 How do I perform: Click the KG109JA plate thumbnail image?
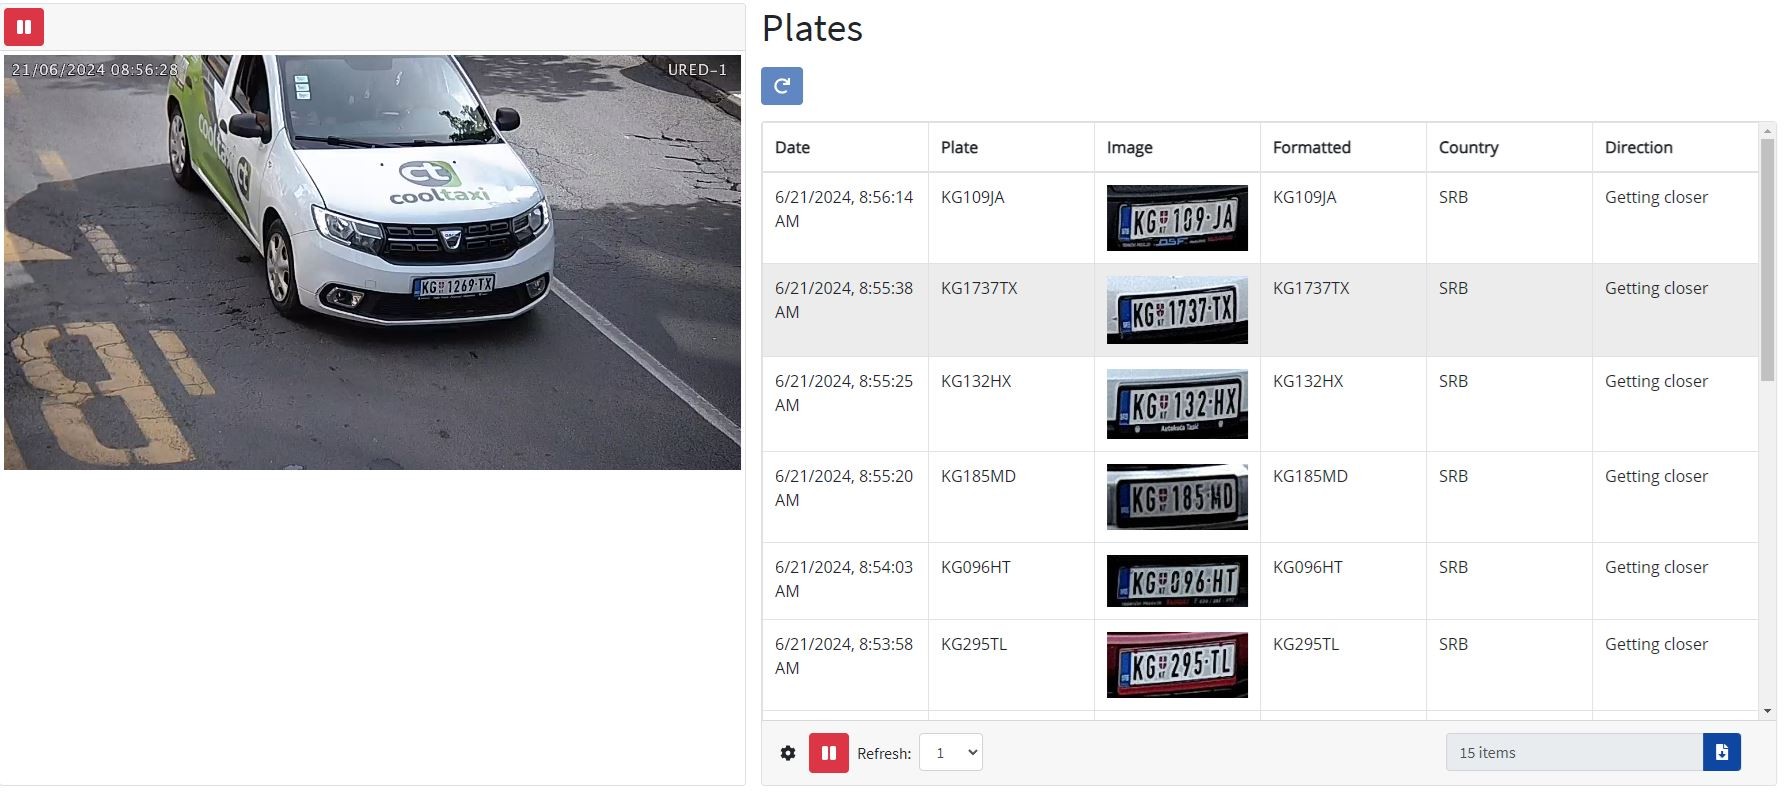1177,218
